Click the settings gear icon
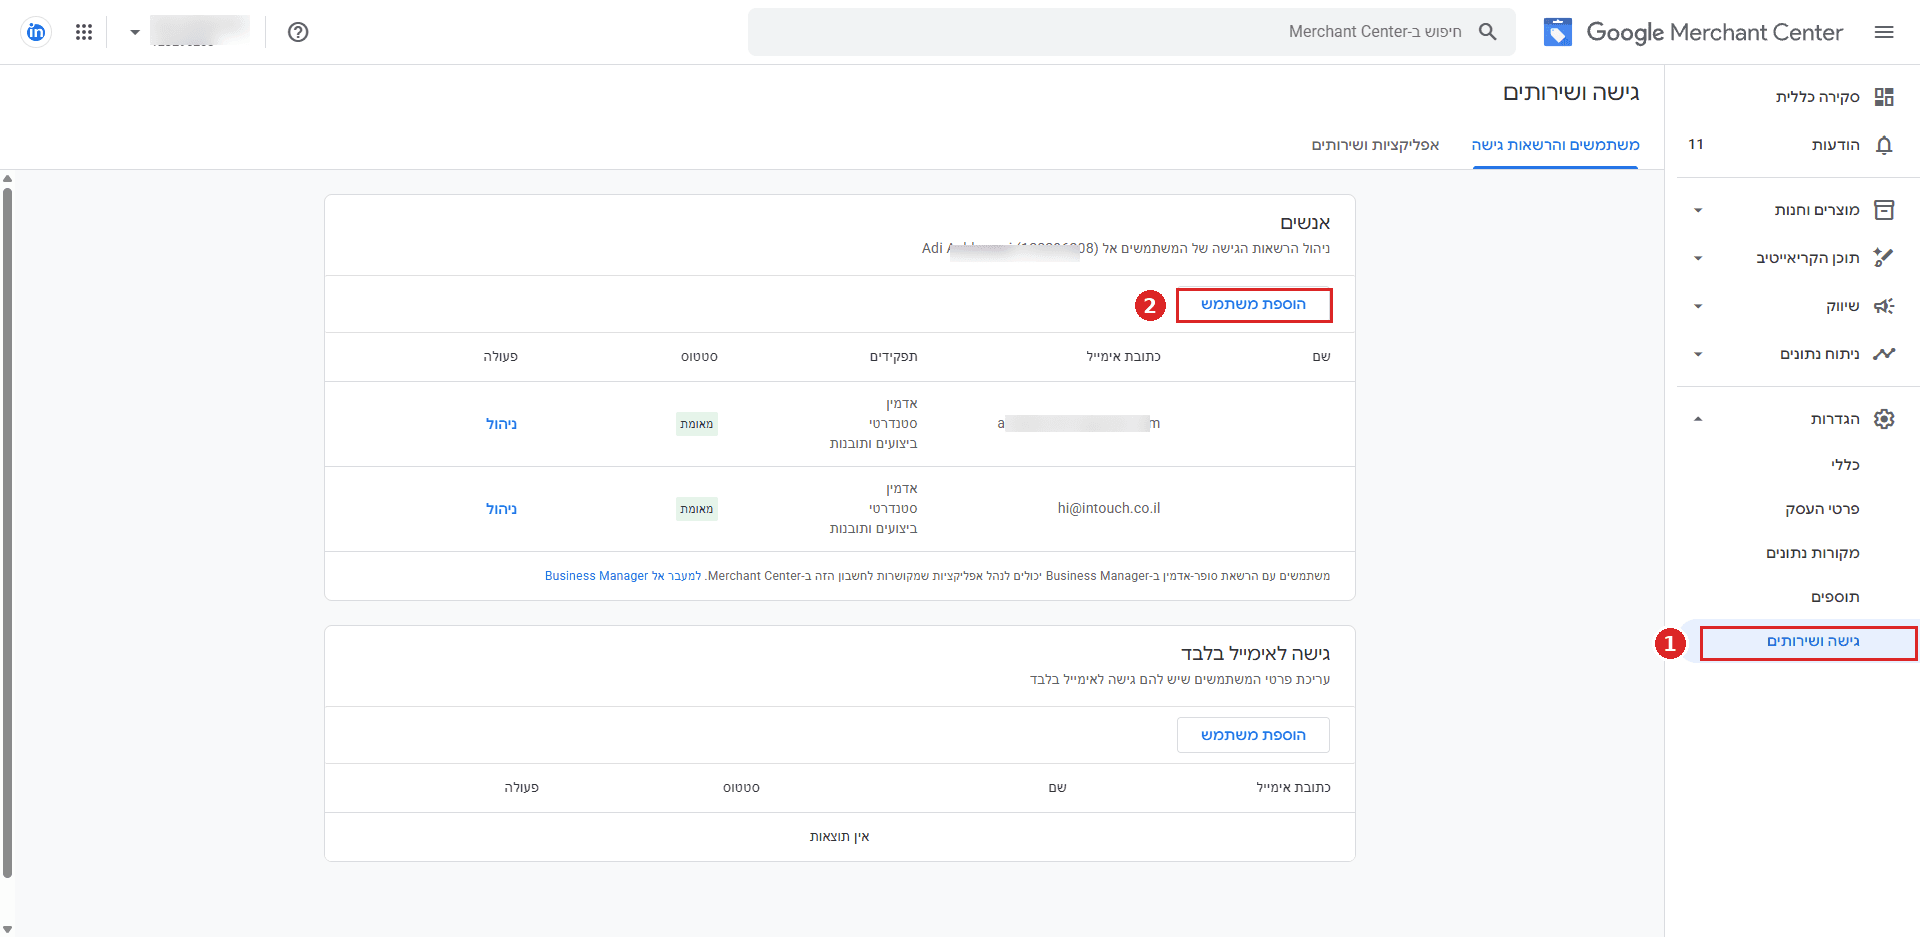The image size is (1920, 945). pos(1884,419)
